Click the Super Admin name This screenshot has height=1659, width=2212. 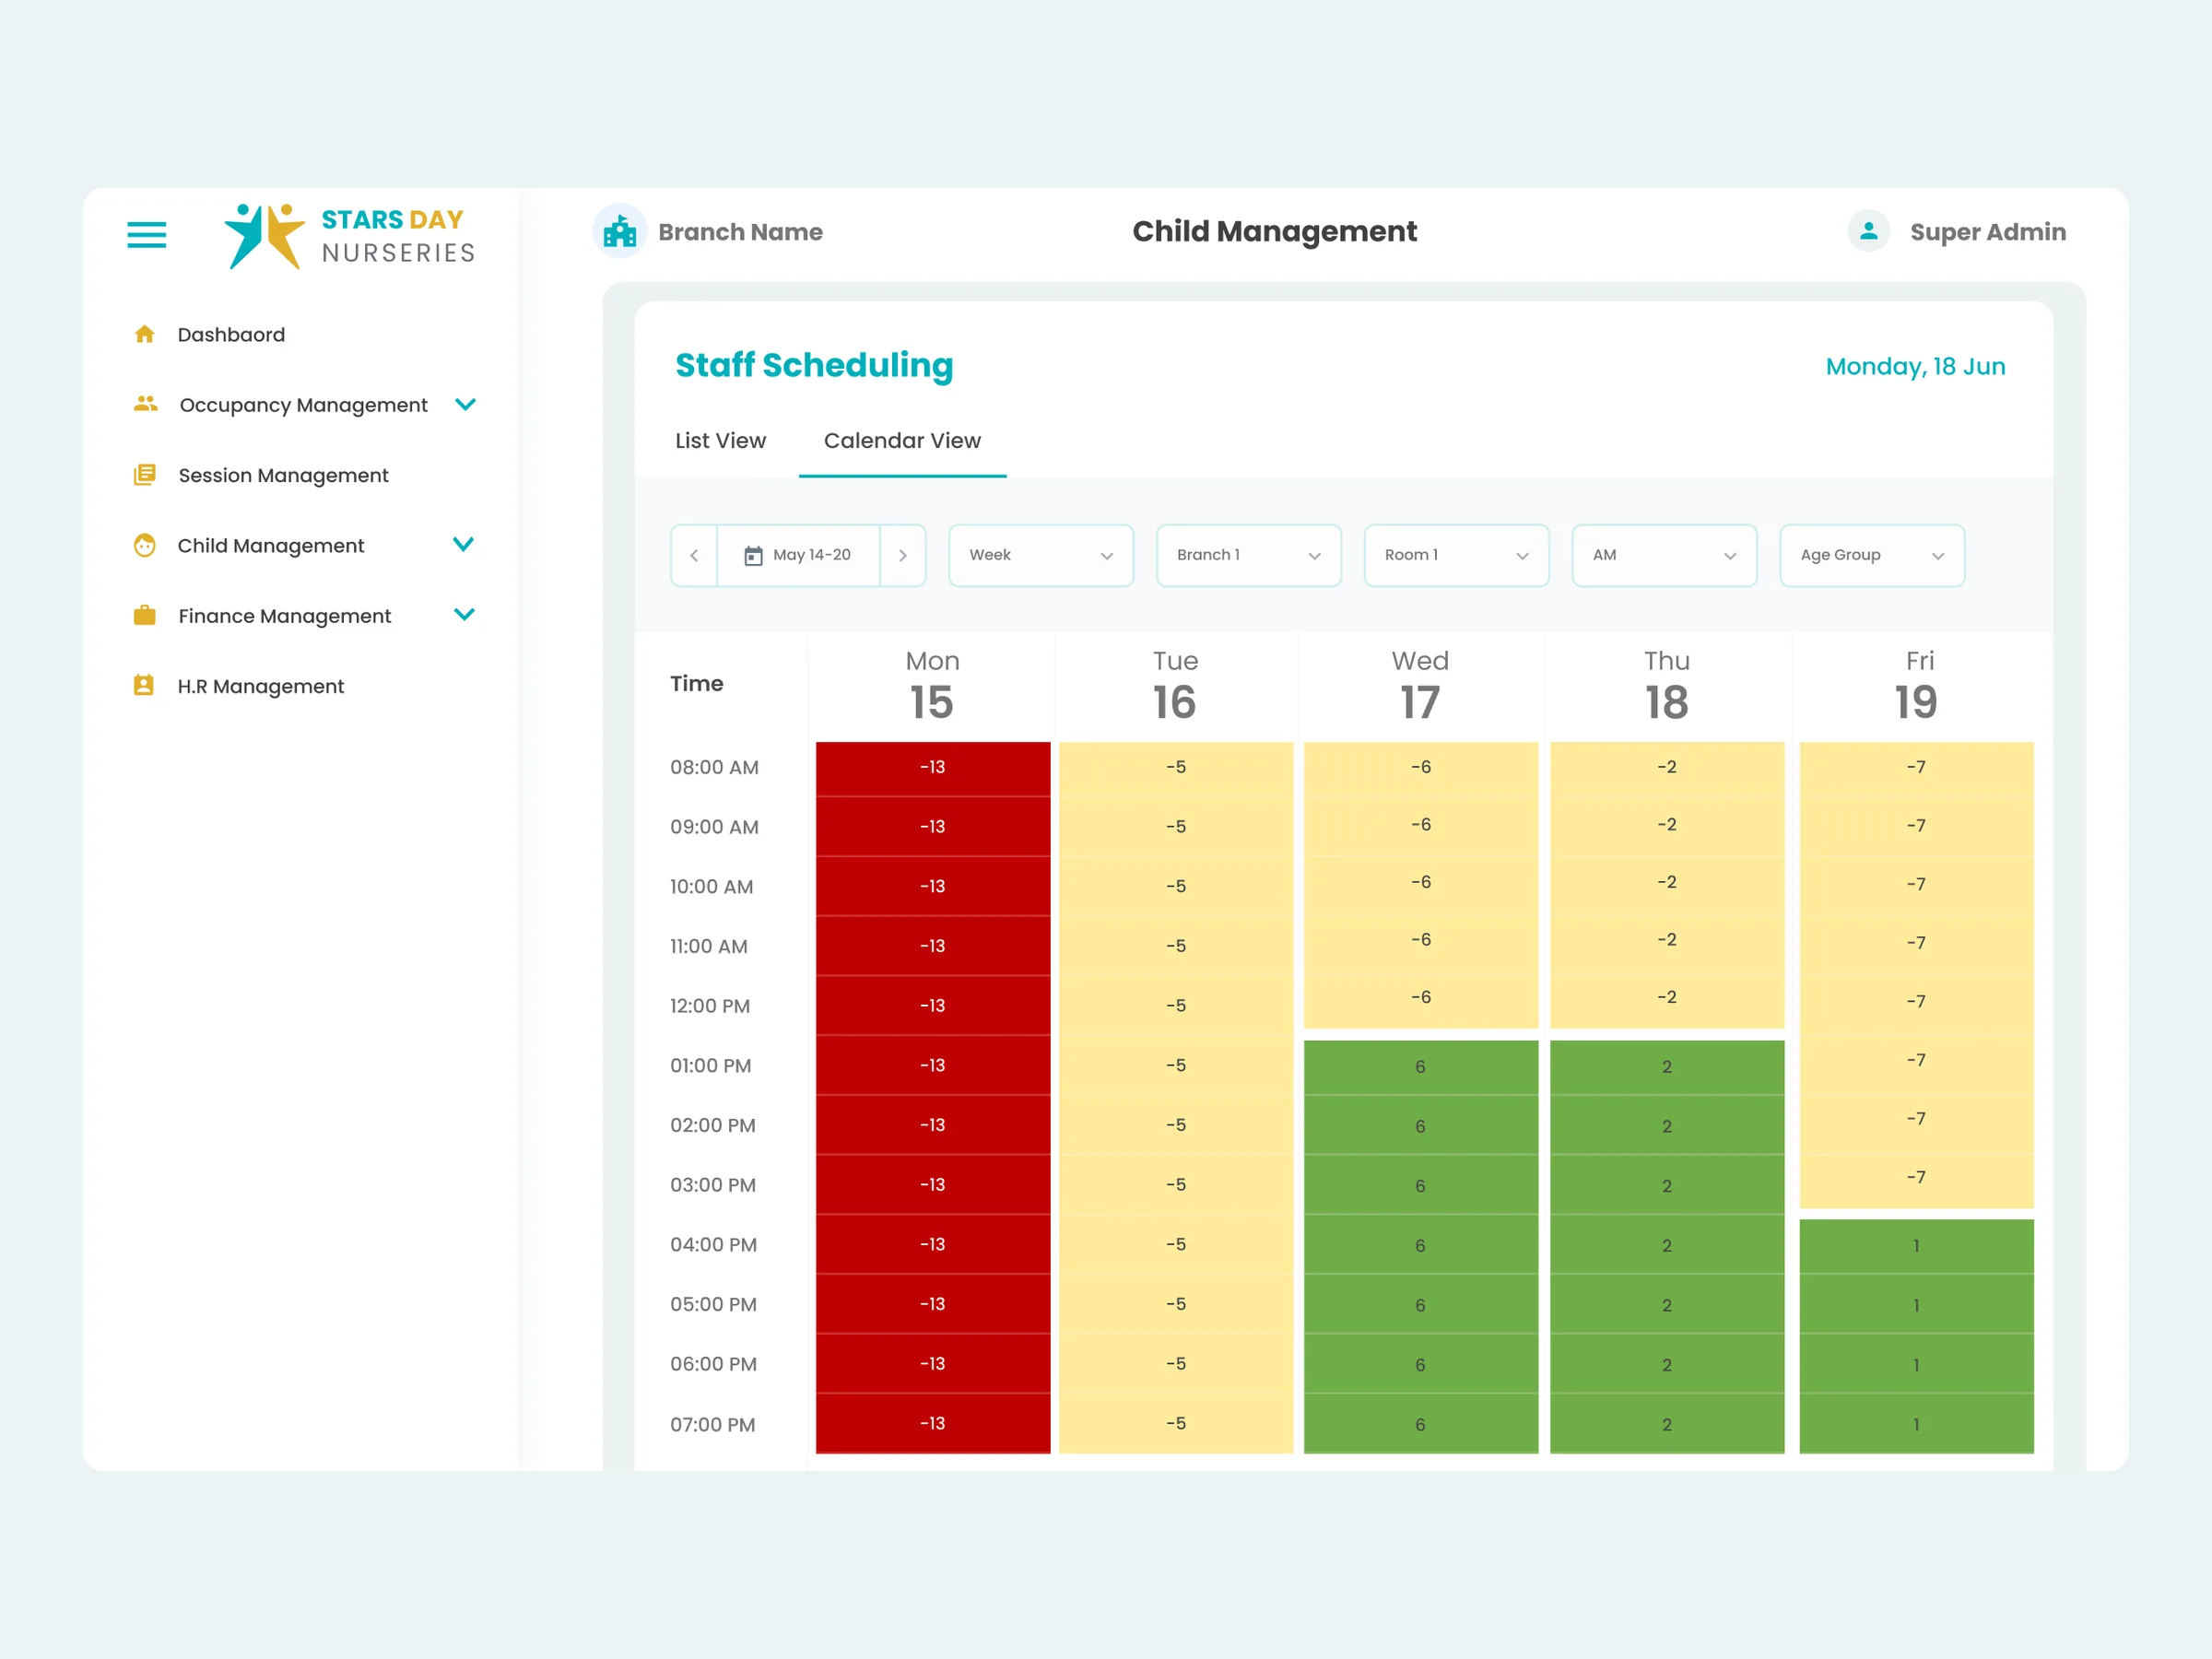1988,232
